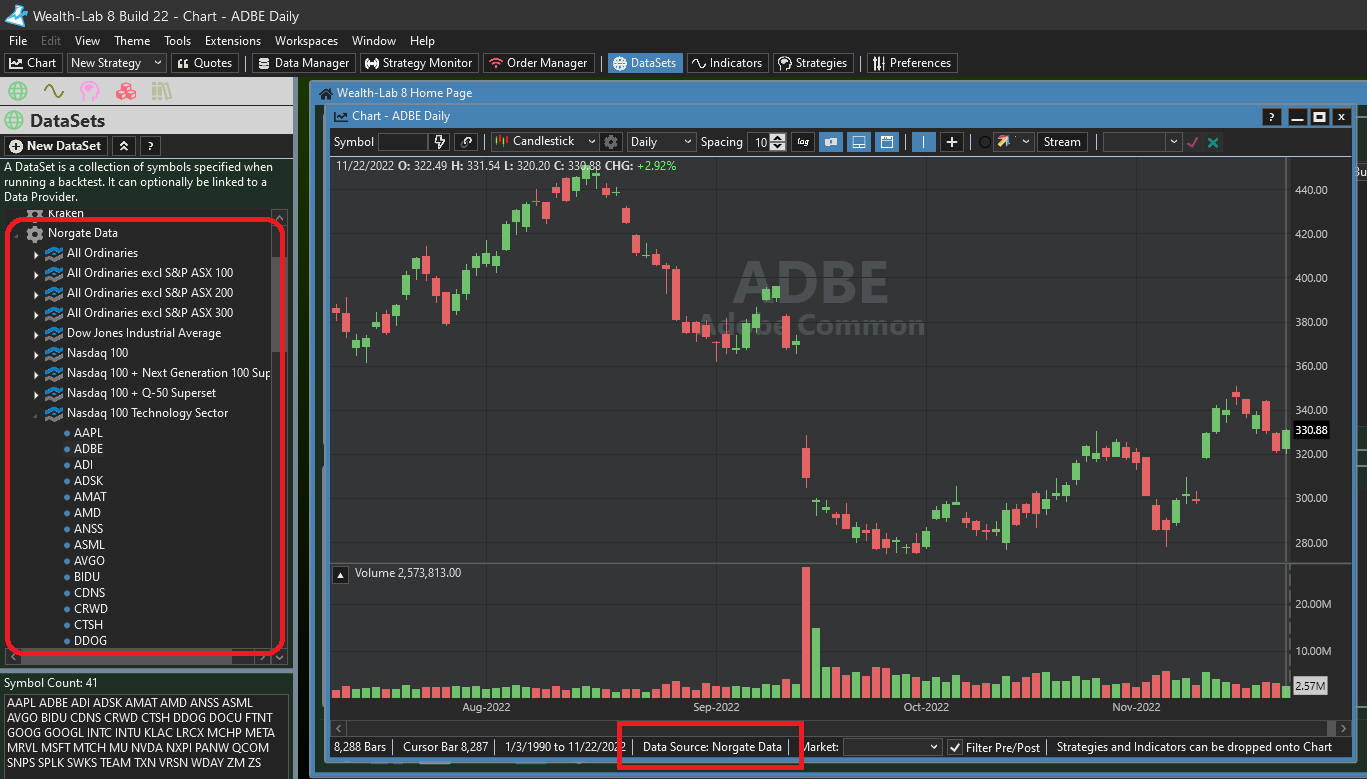Toggle the log scale chart button
This screenshot has width=1367, height=779.
tap(803, 142)
